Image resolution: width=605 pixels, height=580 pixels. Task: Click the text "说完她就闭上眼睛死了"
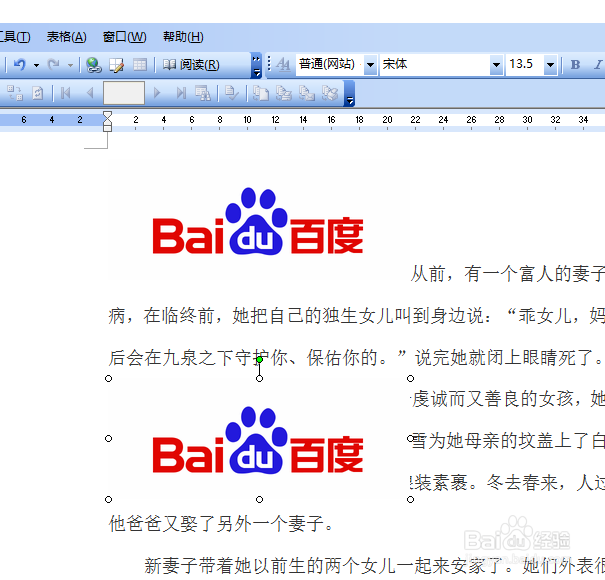tap(503, 357)
